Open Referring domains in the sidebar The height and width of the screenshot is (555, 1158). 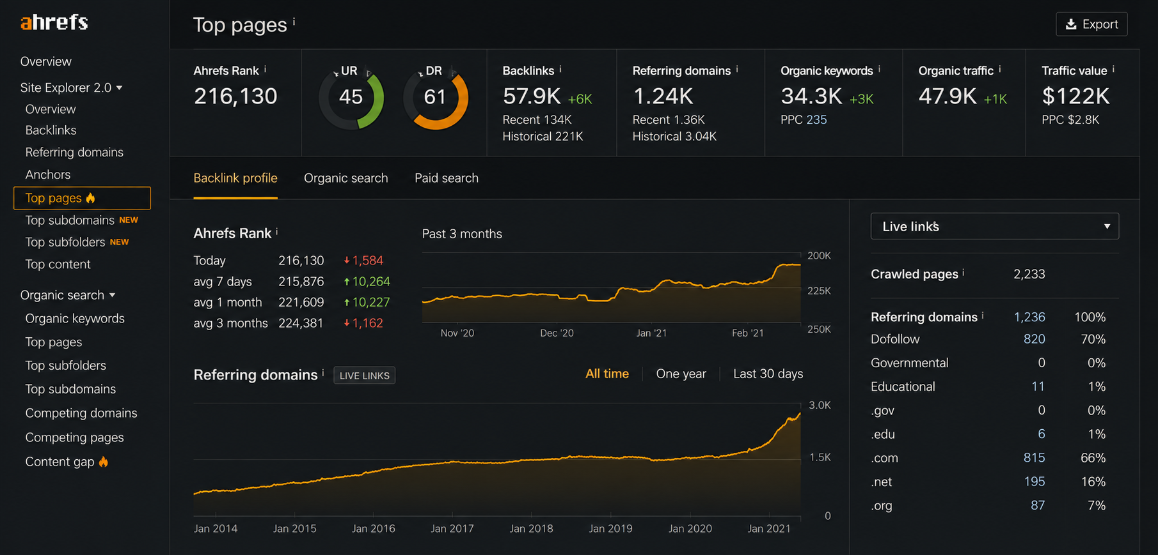[x=74, y=152]
